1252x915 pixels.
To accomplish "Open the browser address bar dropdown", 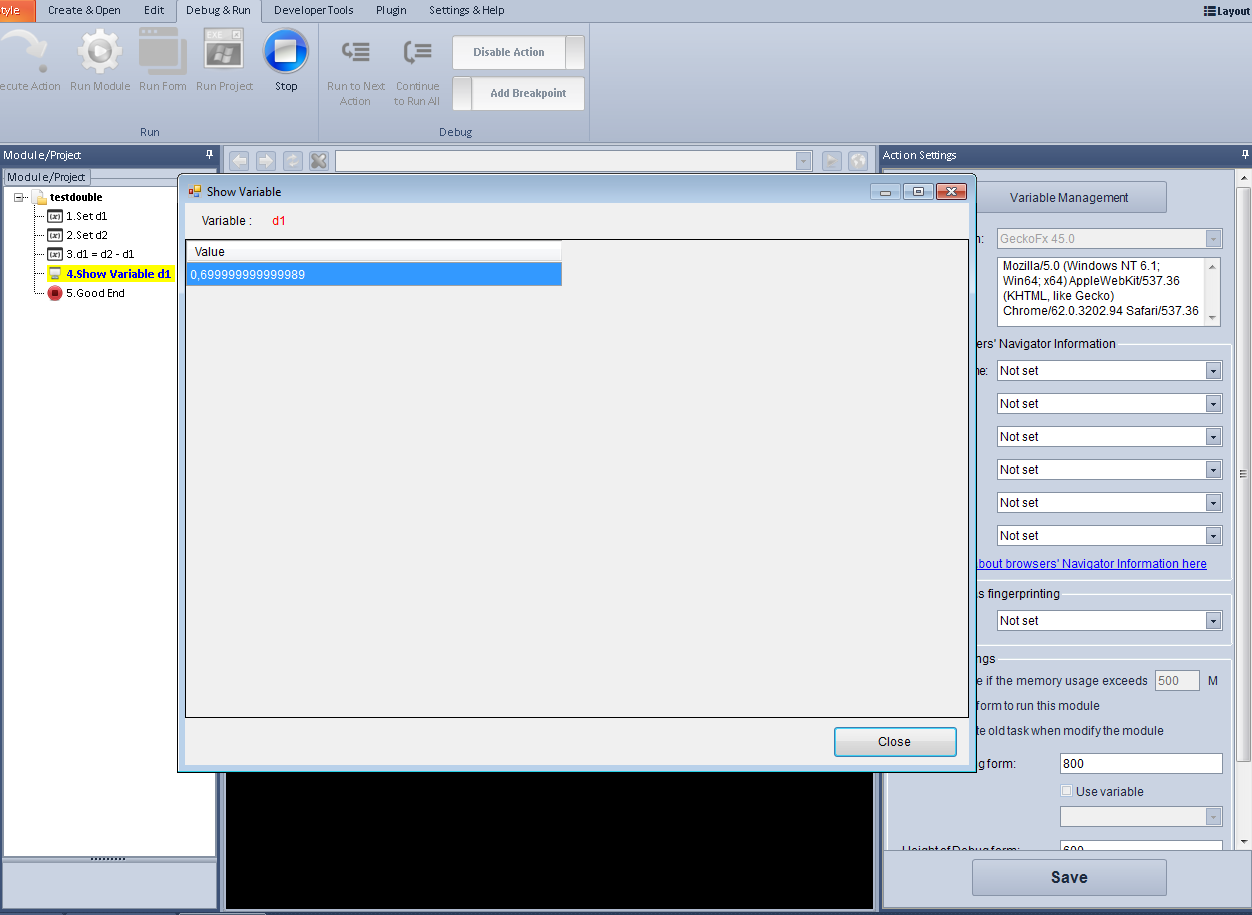I will pyautogui.click(x=803, y=161).
